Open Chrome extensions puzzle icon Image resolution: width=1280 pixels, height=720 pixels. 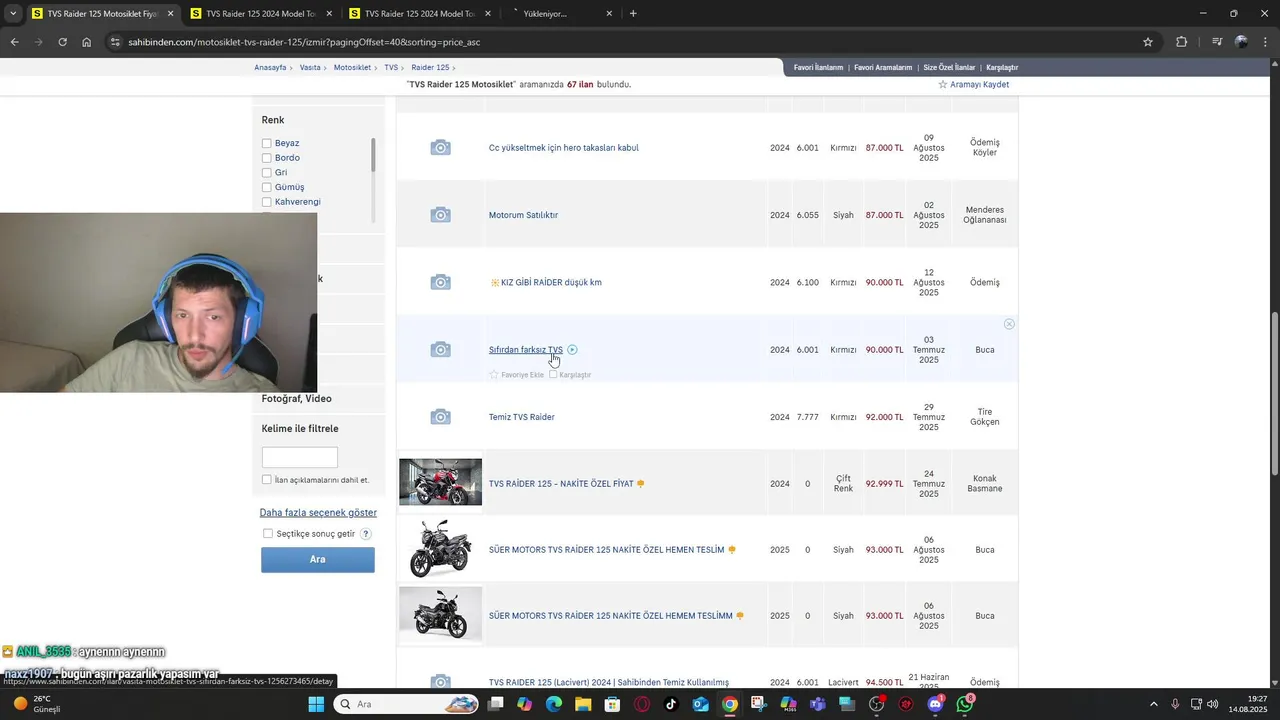coord(1182,42)
